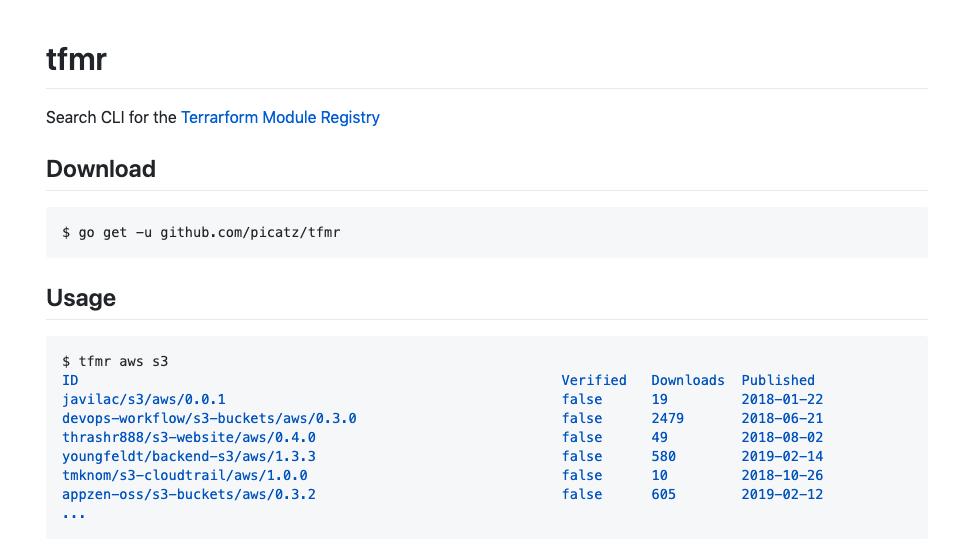The image size is (973, 559).
Task: Click the 'Search CLI for the' description text
Action: coord(111,117)
